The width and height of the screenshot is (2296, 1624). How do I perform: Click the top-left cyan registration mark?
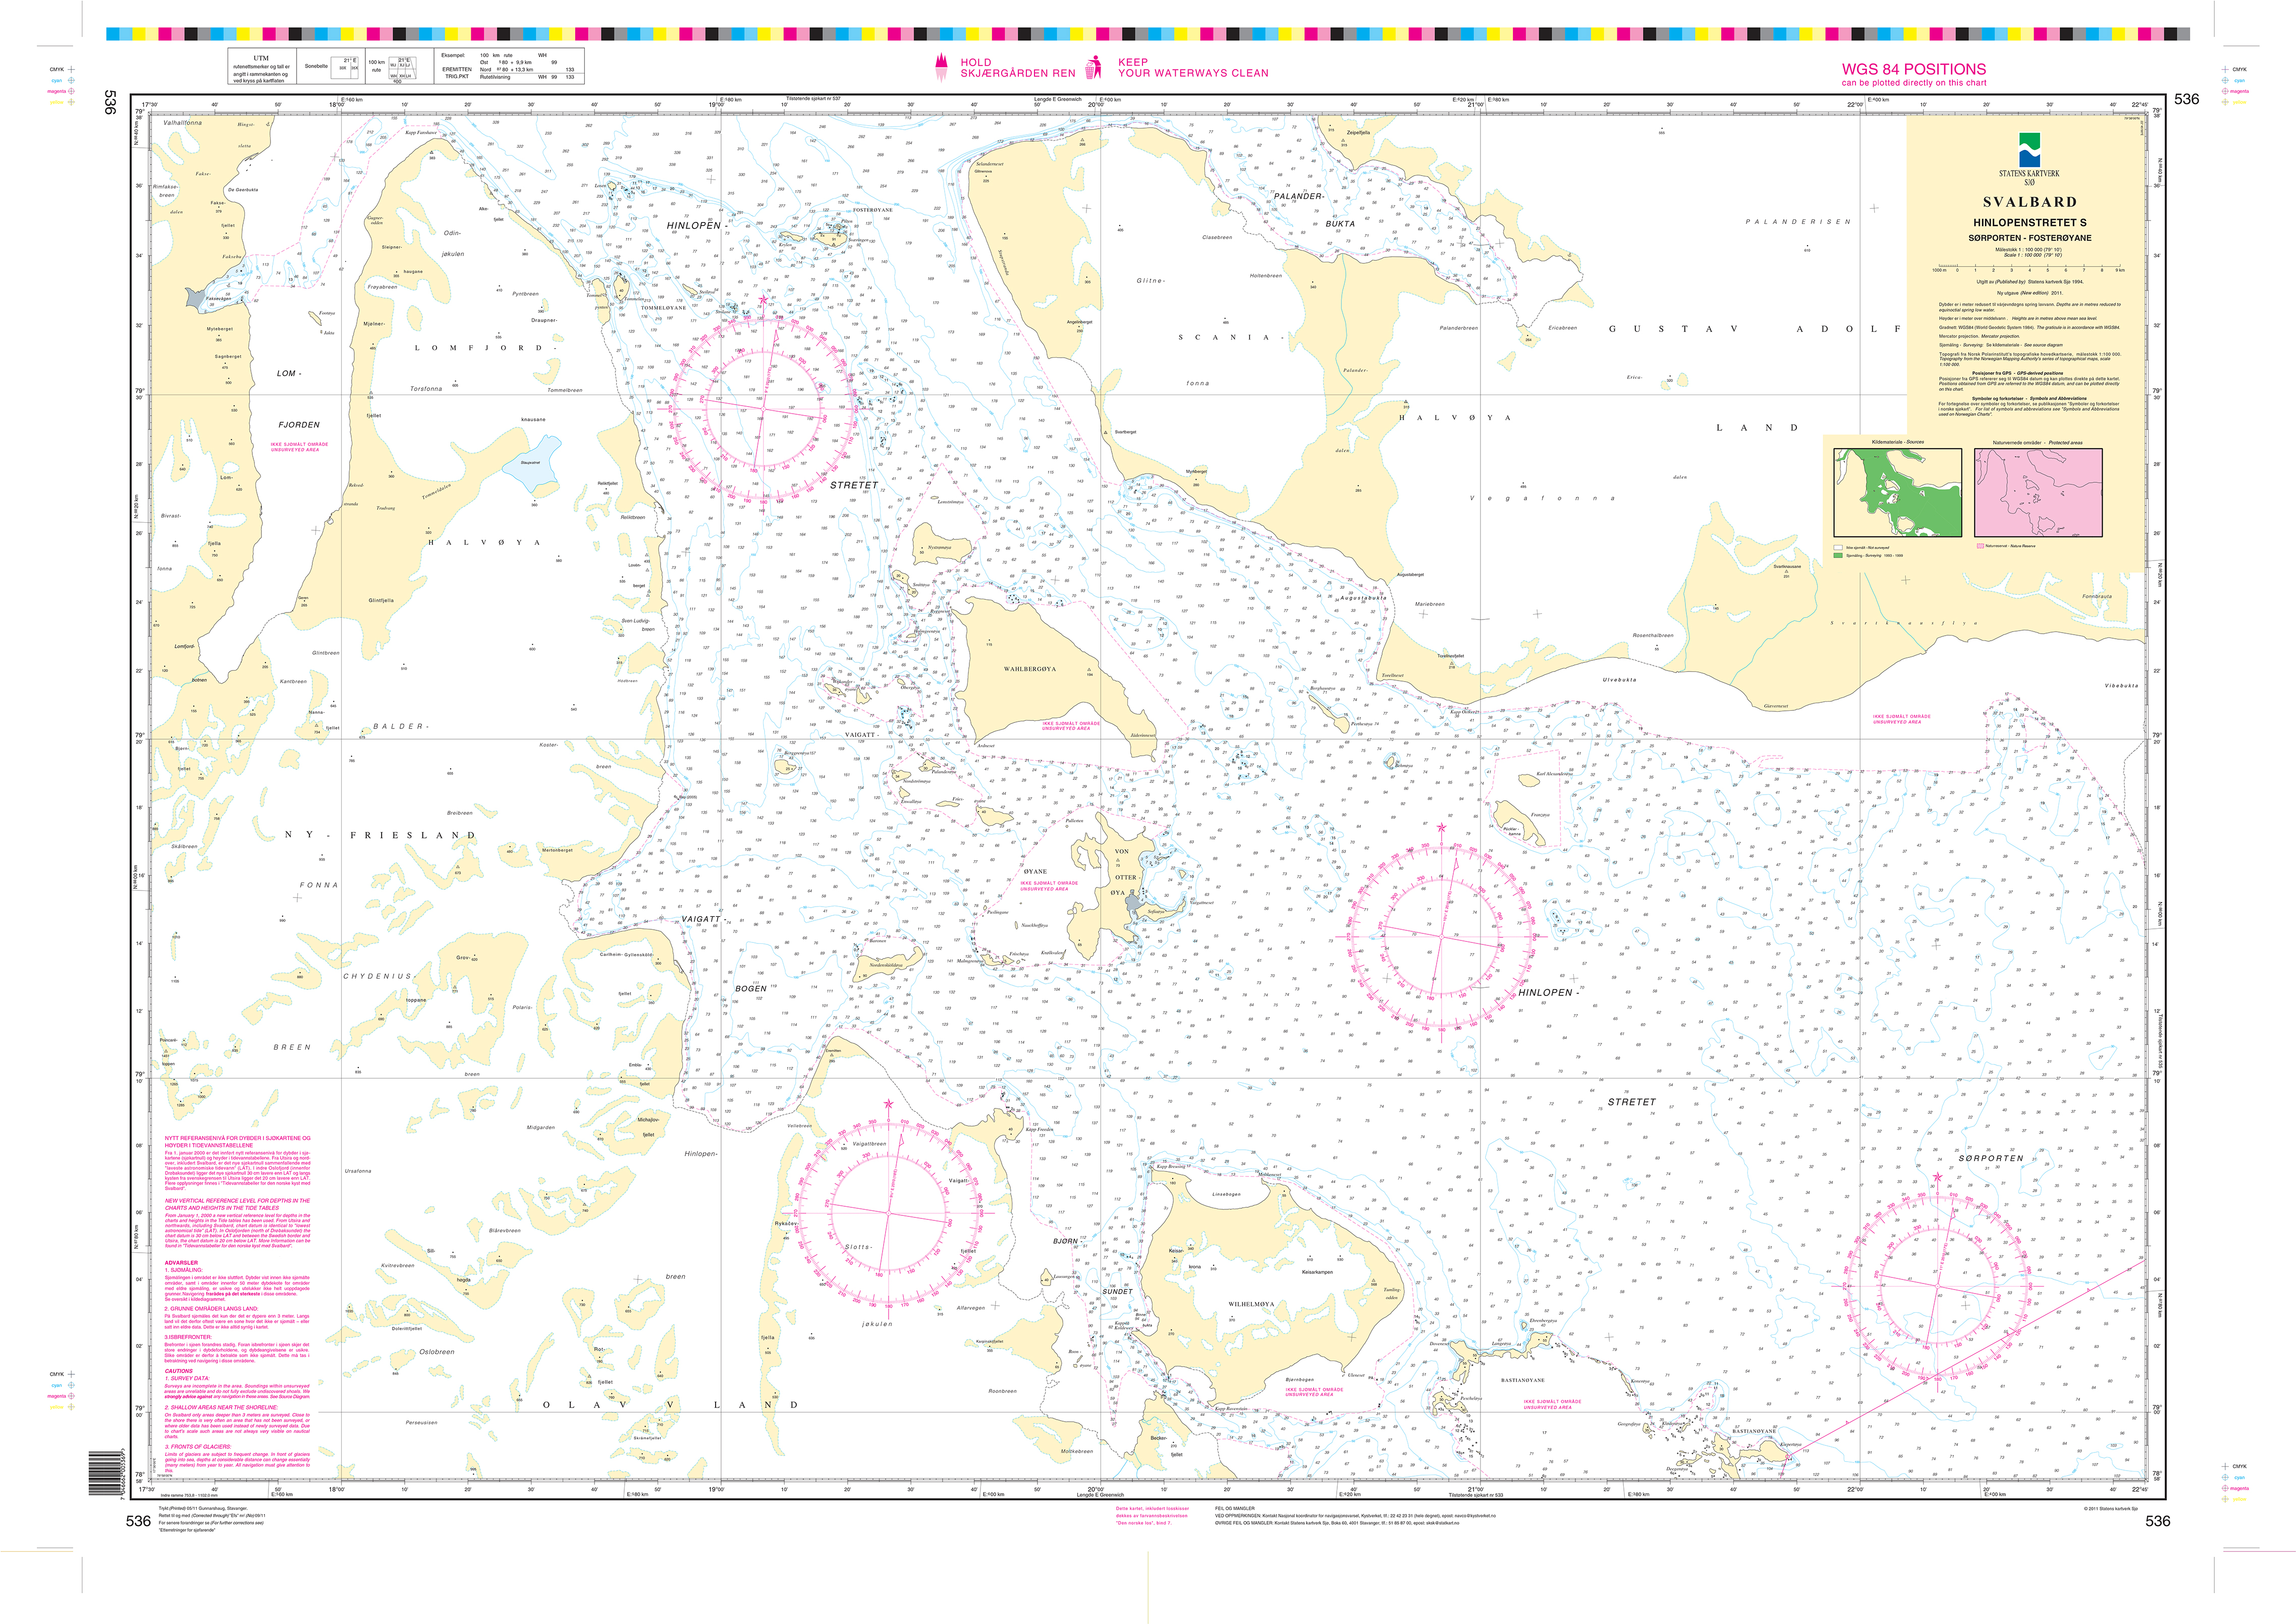coord(71,81)
